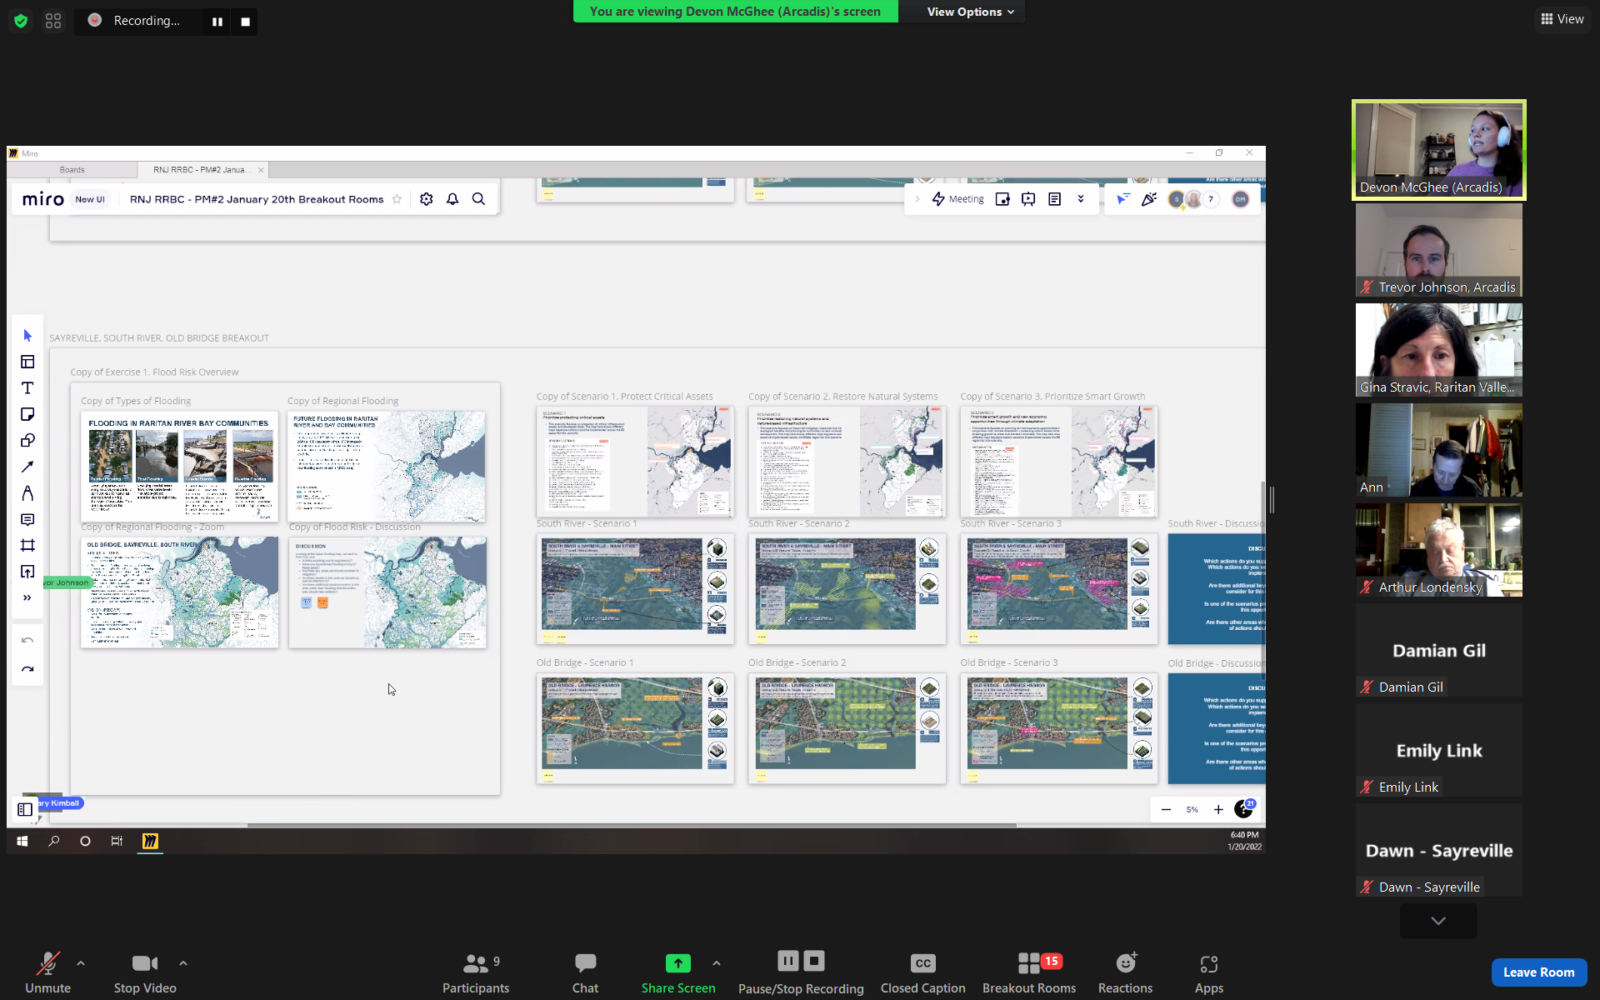Image resolution: width=1600 pixels, height=1000 pixels.
Task: Stop recording with top-bar square button
Action: click(245, 21)
